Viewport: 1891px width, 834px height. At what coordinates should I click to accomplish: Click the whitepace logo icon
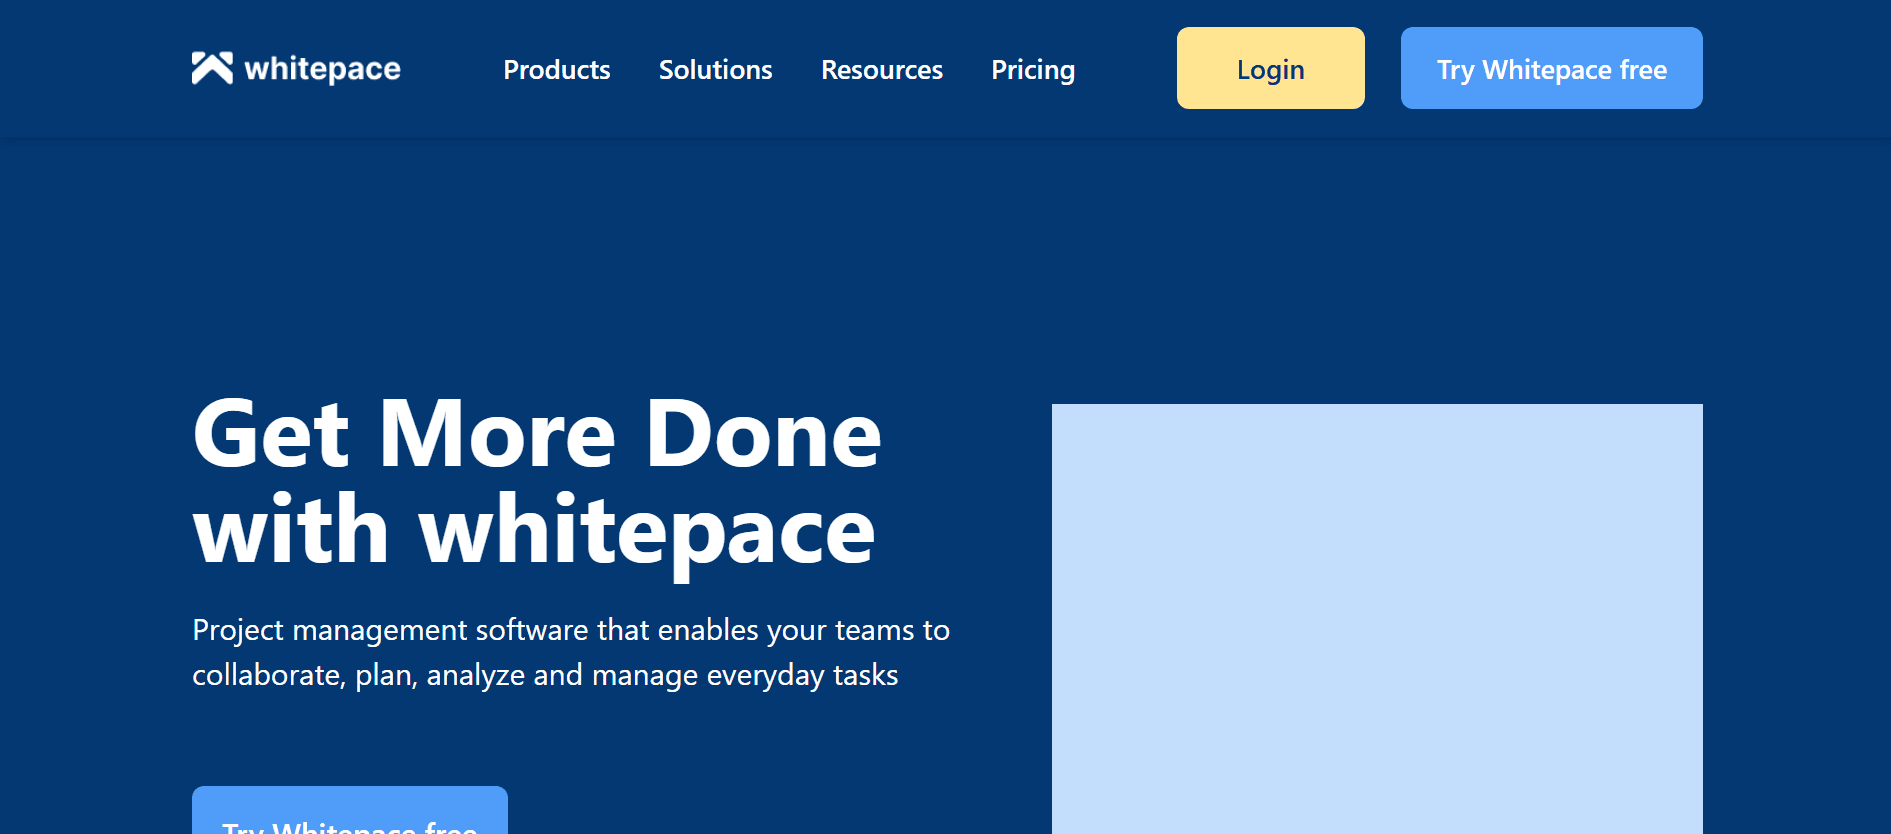(x=212, y=68)
